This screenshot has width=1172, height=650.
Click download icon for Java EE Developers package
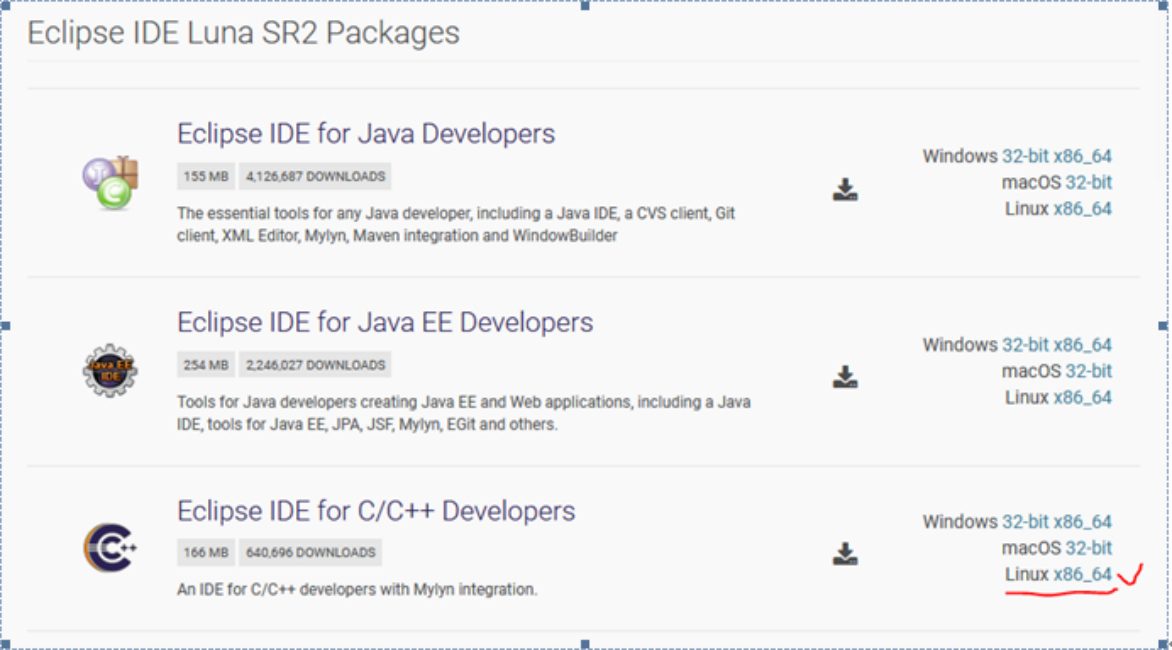[845, 377]
